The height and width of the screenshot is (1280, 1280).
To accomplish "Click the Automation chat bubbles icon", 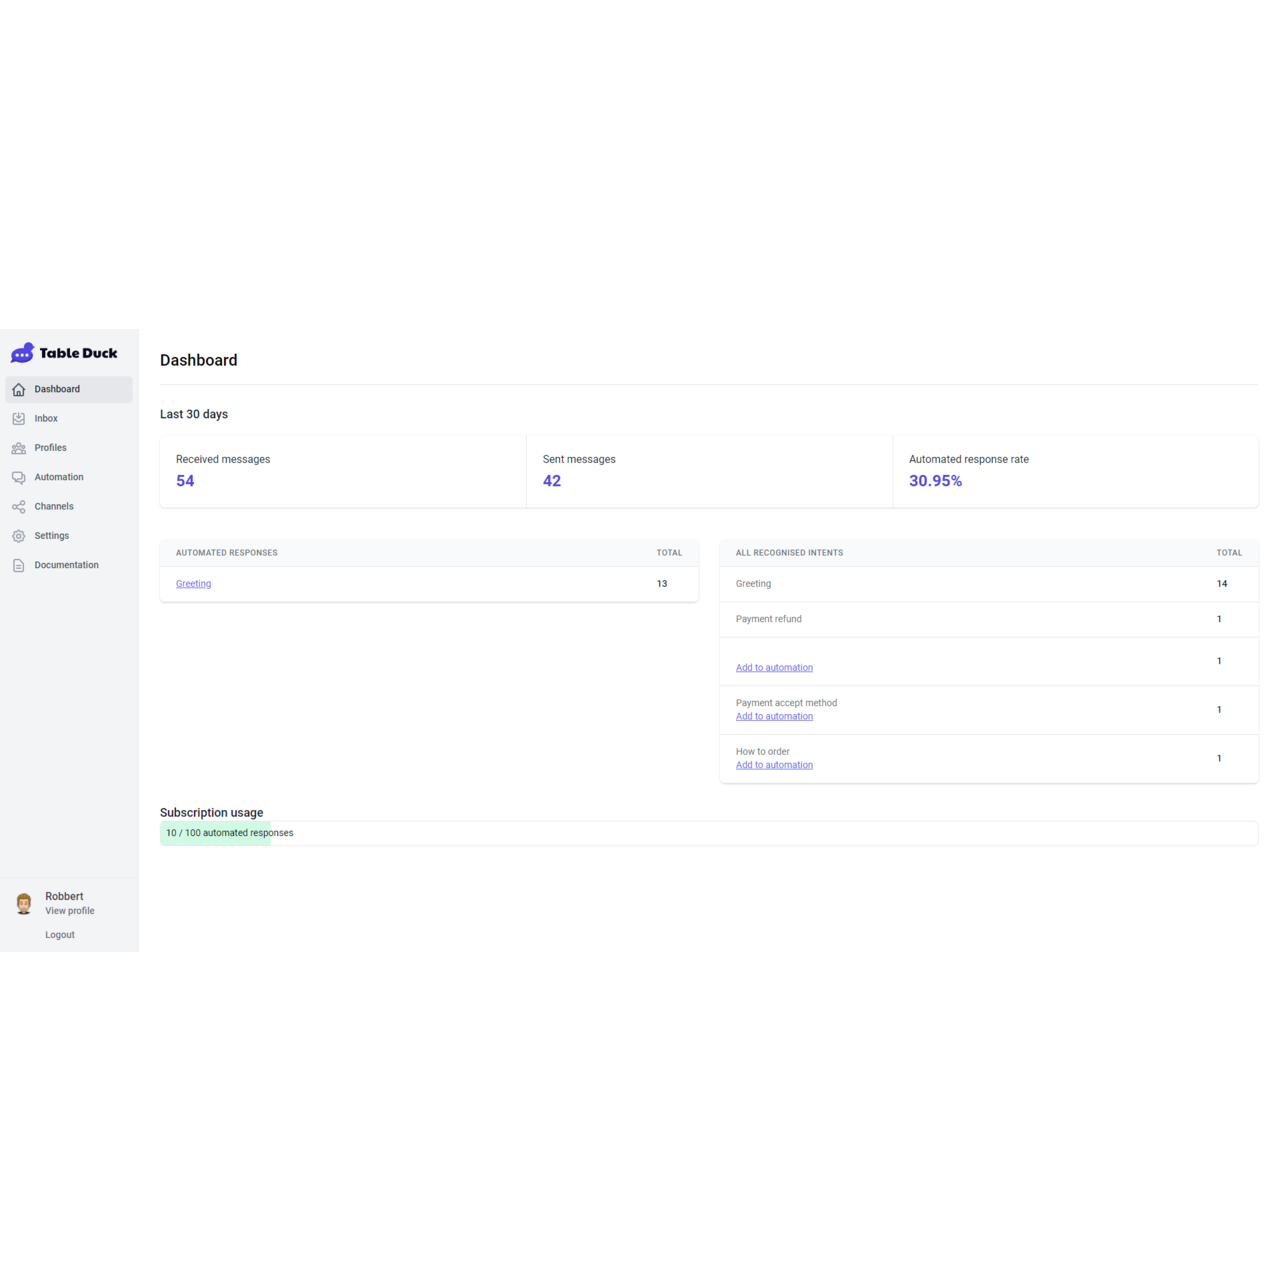I will tap(19, 477).
